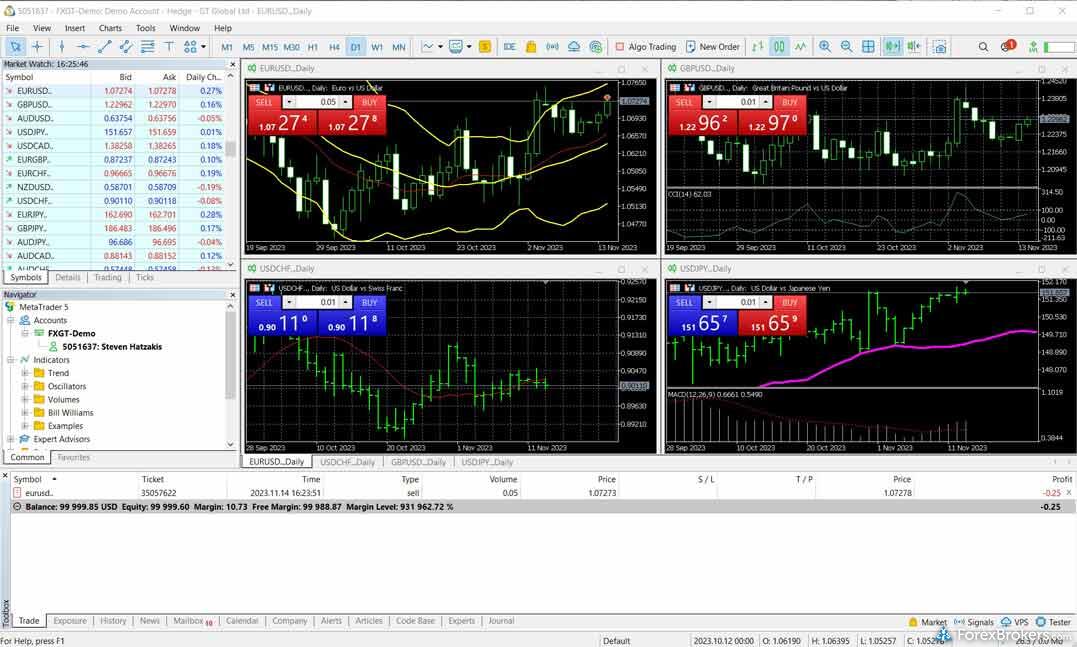This screenshot has height=647, width=1077.
Task: Open a New Order
Action: pos(712,47)
